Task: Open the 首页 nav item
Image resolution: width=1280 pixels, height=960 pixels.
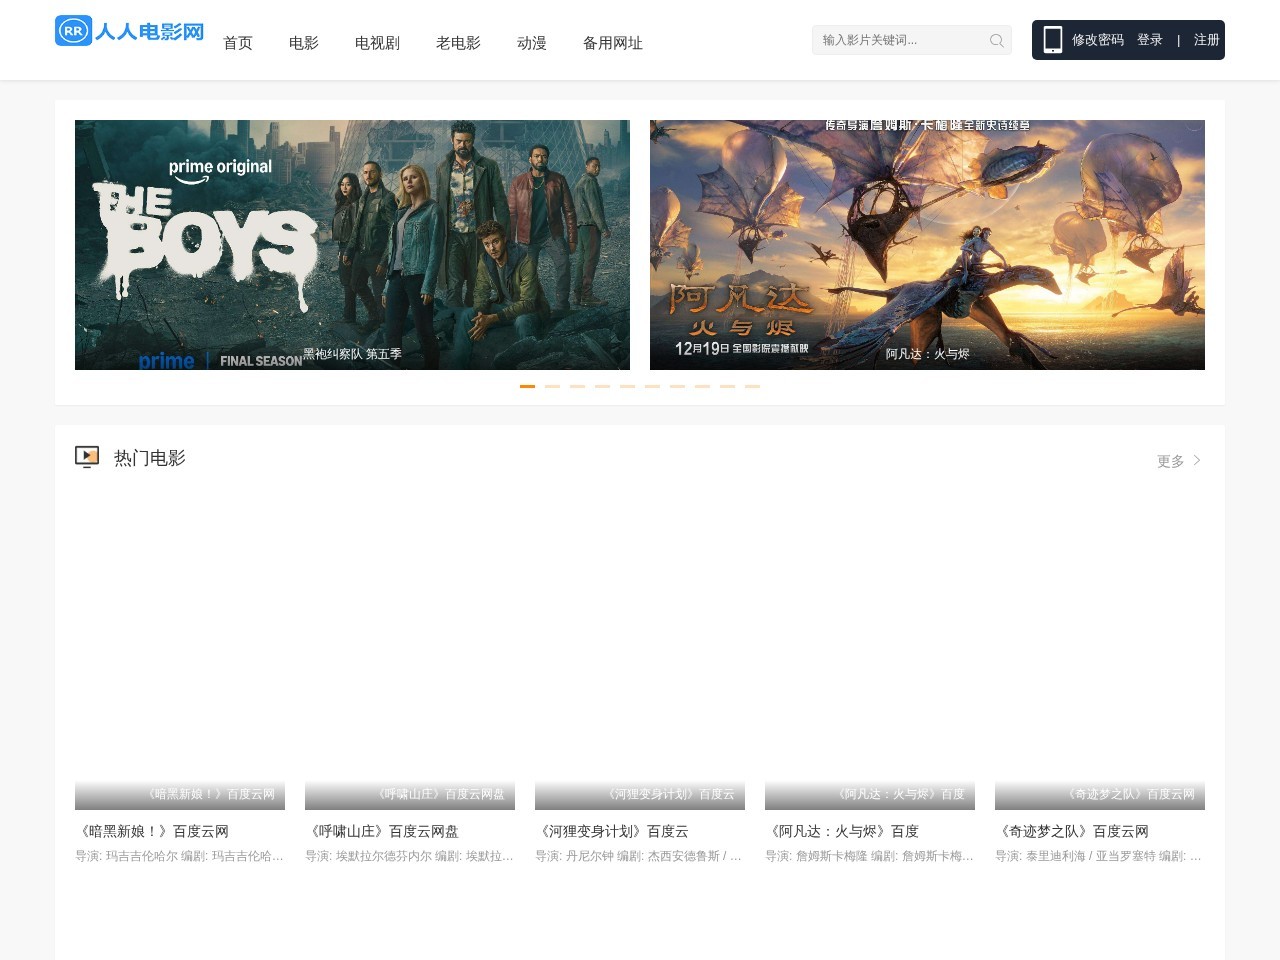Action: coord(237,43)
